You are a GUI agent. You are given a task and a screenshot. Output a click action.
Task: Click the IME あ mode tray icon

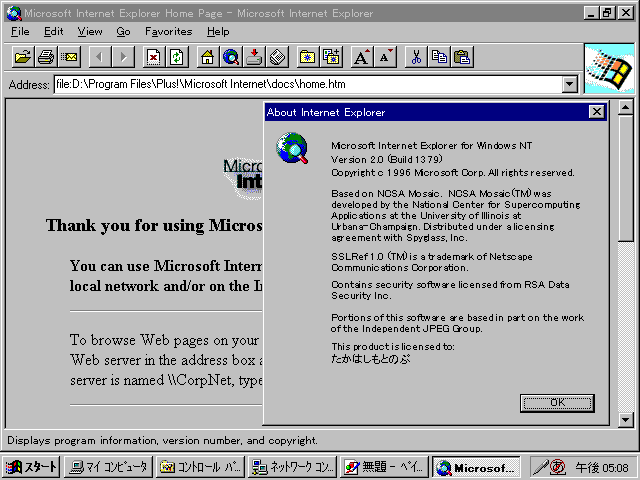(558, 467)
